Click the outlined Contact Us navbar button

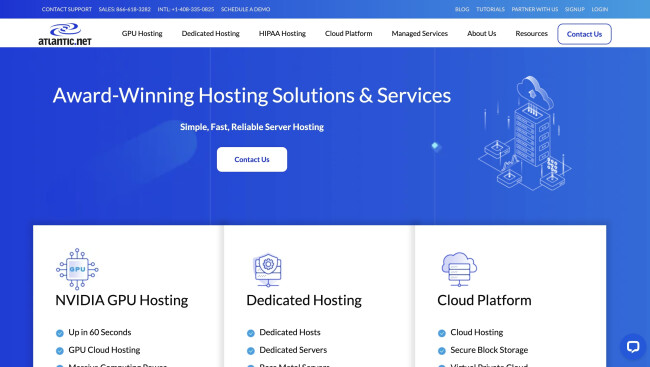coord(585,34)
